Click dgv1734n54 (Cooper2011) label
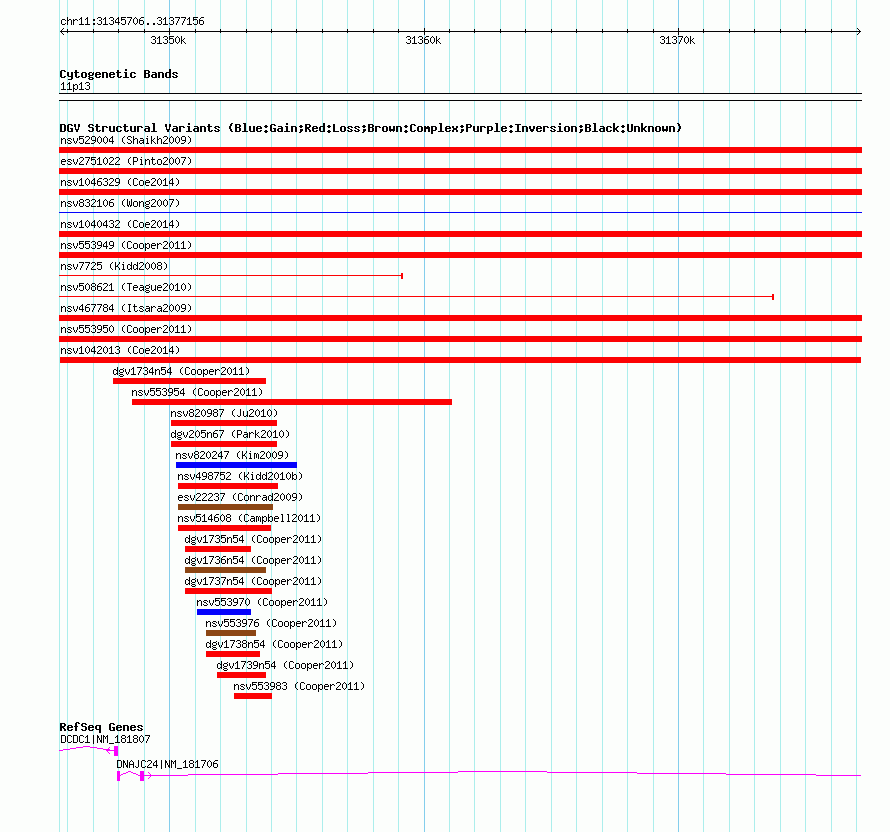 [x=181, y=371]
